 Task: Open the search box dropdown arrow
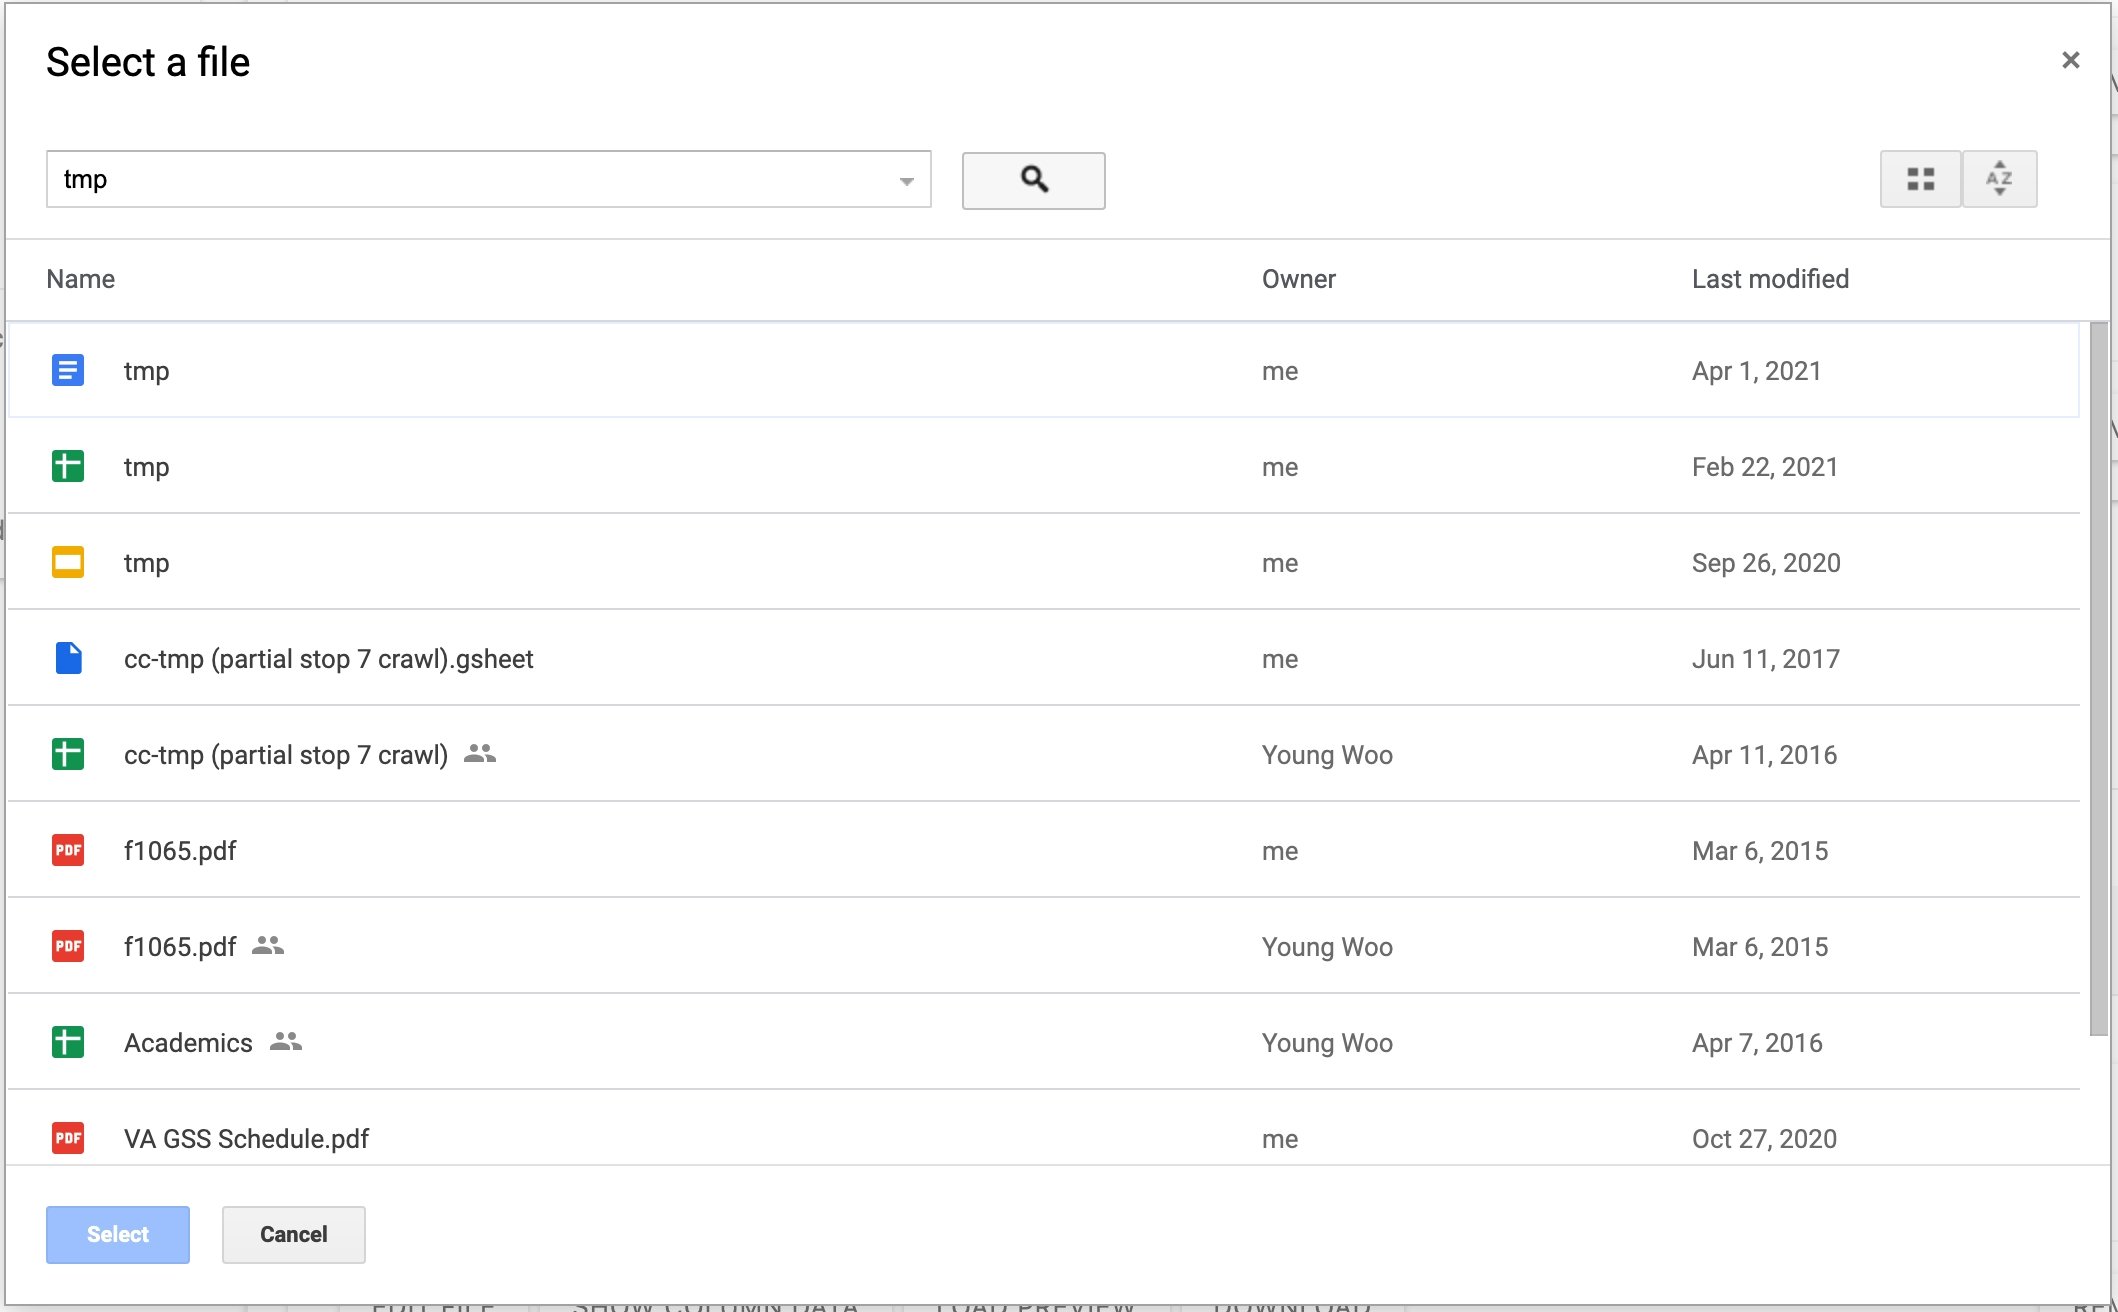[906, 181]
